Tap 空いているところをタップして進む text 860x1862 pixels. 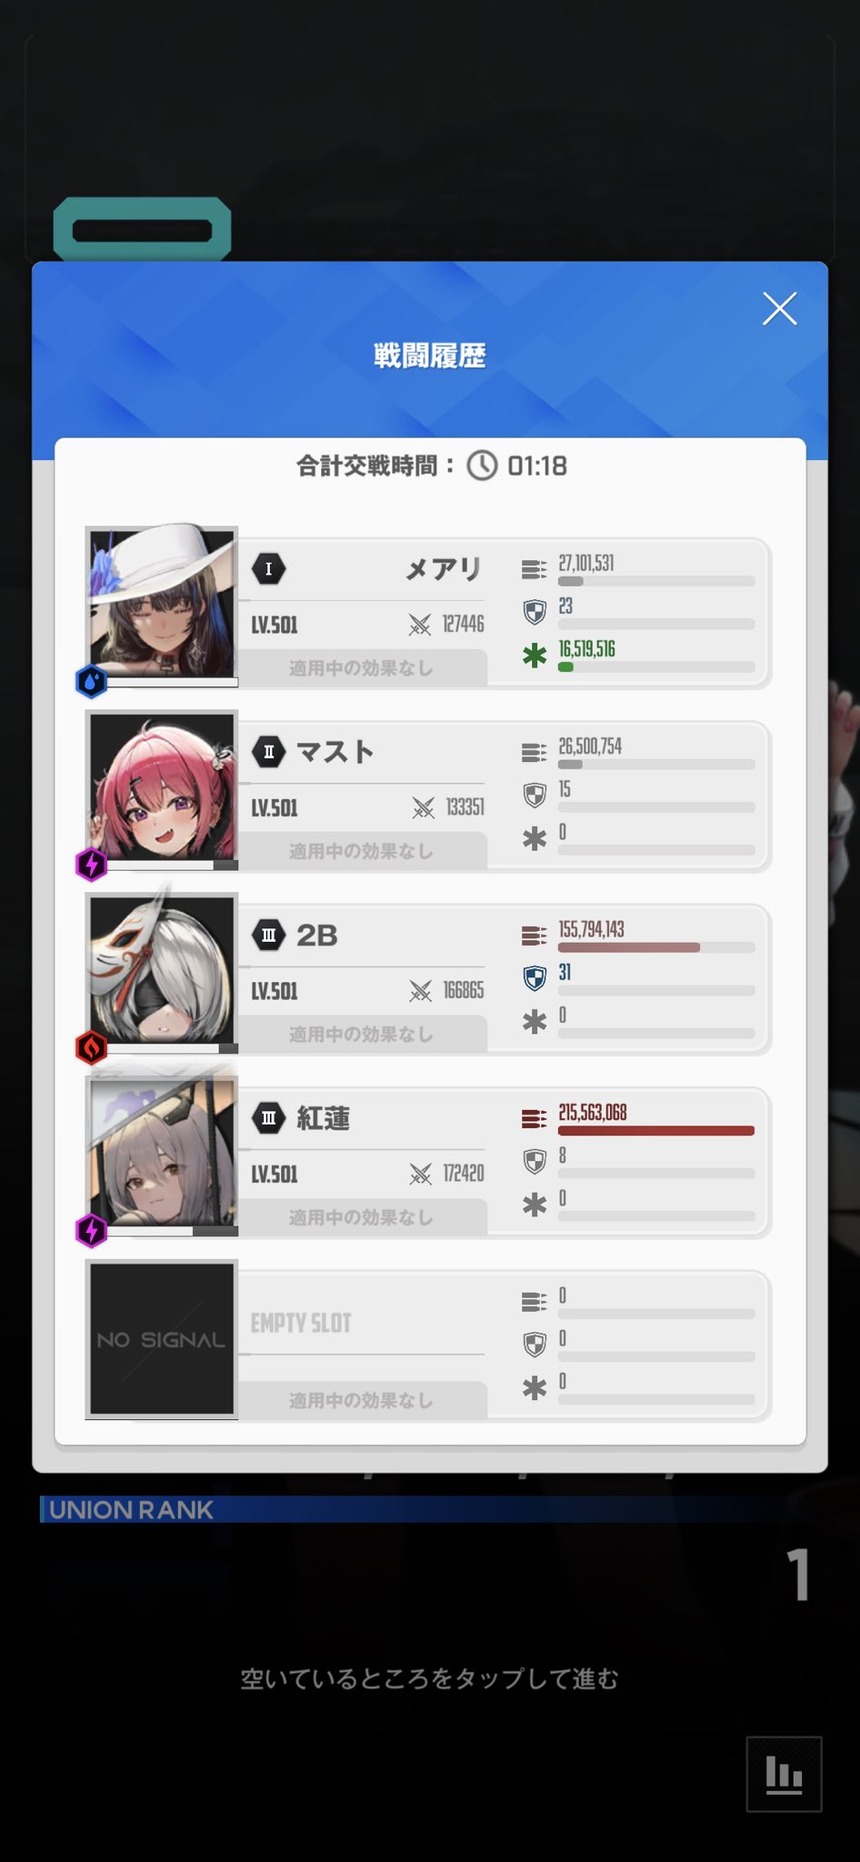pyautogui.click(x=429, y=1678)
